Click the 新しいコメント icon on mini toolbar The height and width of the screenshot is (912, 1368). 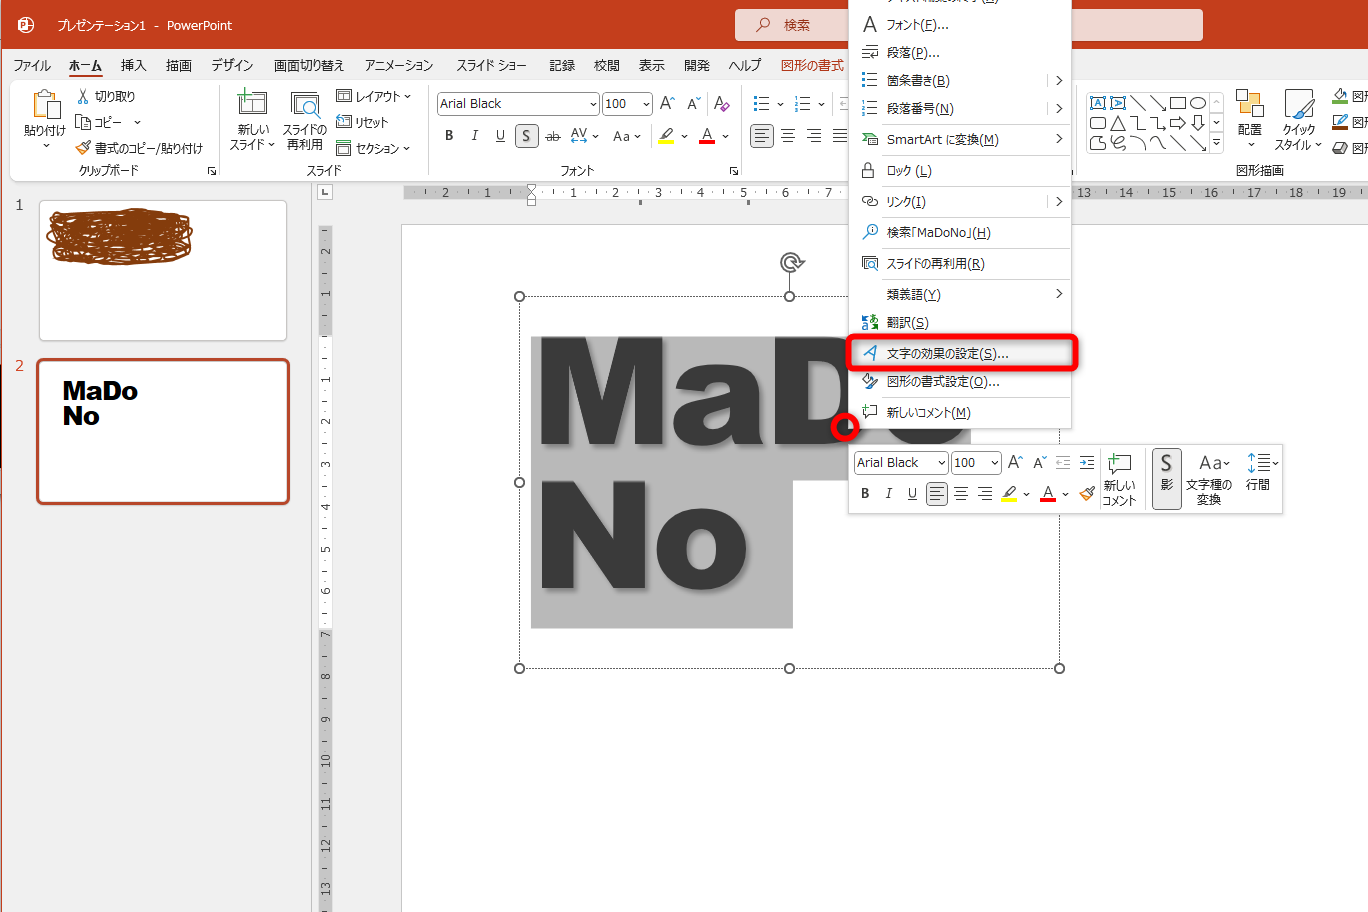pyautogui.click(x=1119, y=479)
